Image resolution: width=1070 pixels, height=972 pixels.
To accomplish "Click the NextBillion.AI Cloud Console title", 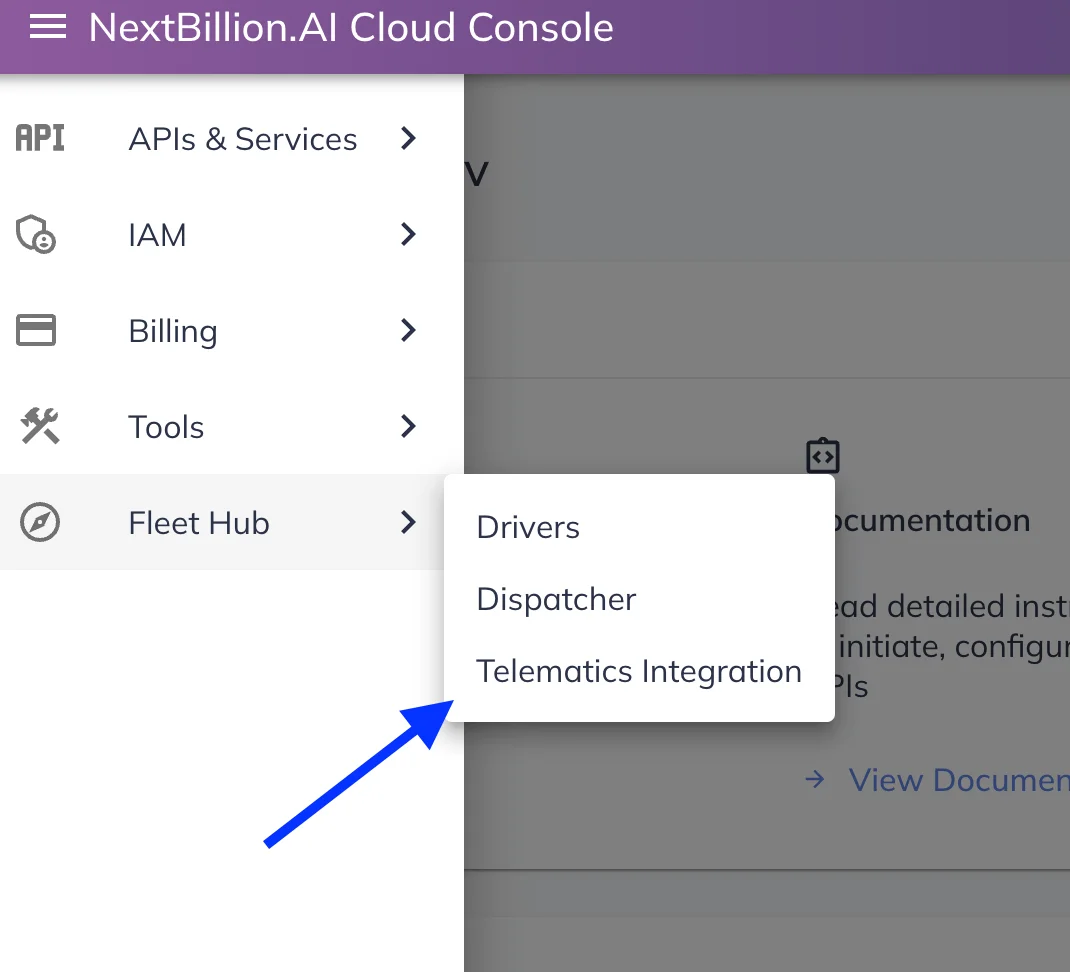I will [x=351, y=28].
